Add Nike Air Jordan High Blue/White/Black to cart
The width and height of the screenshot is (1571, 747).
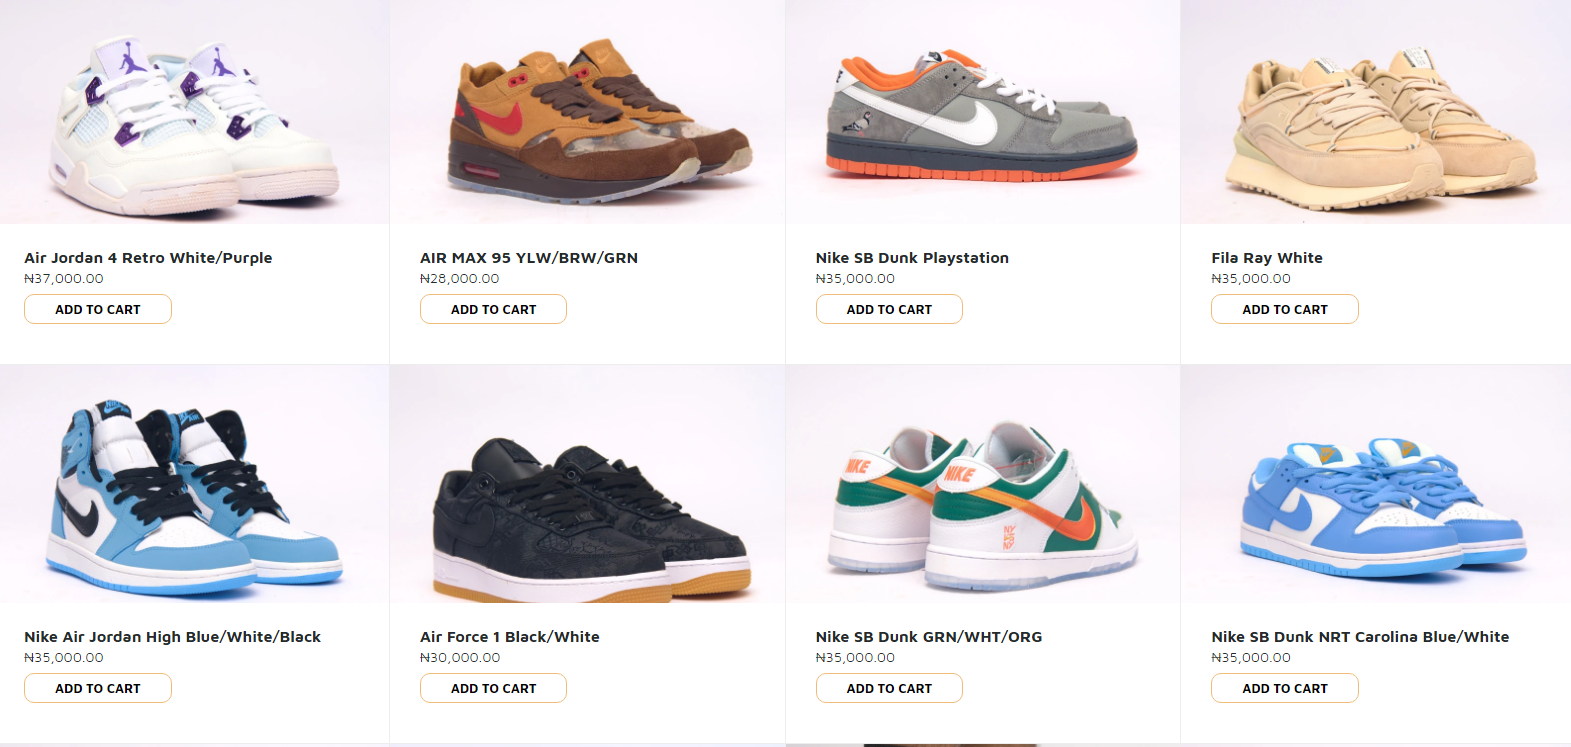click(98, 688)
